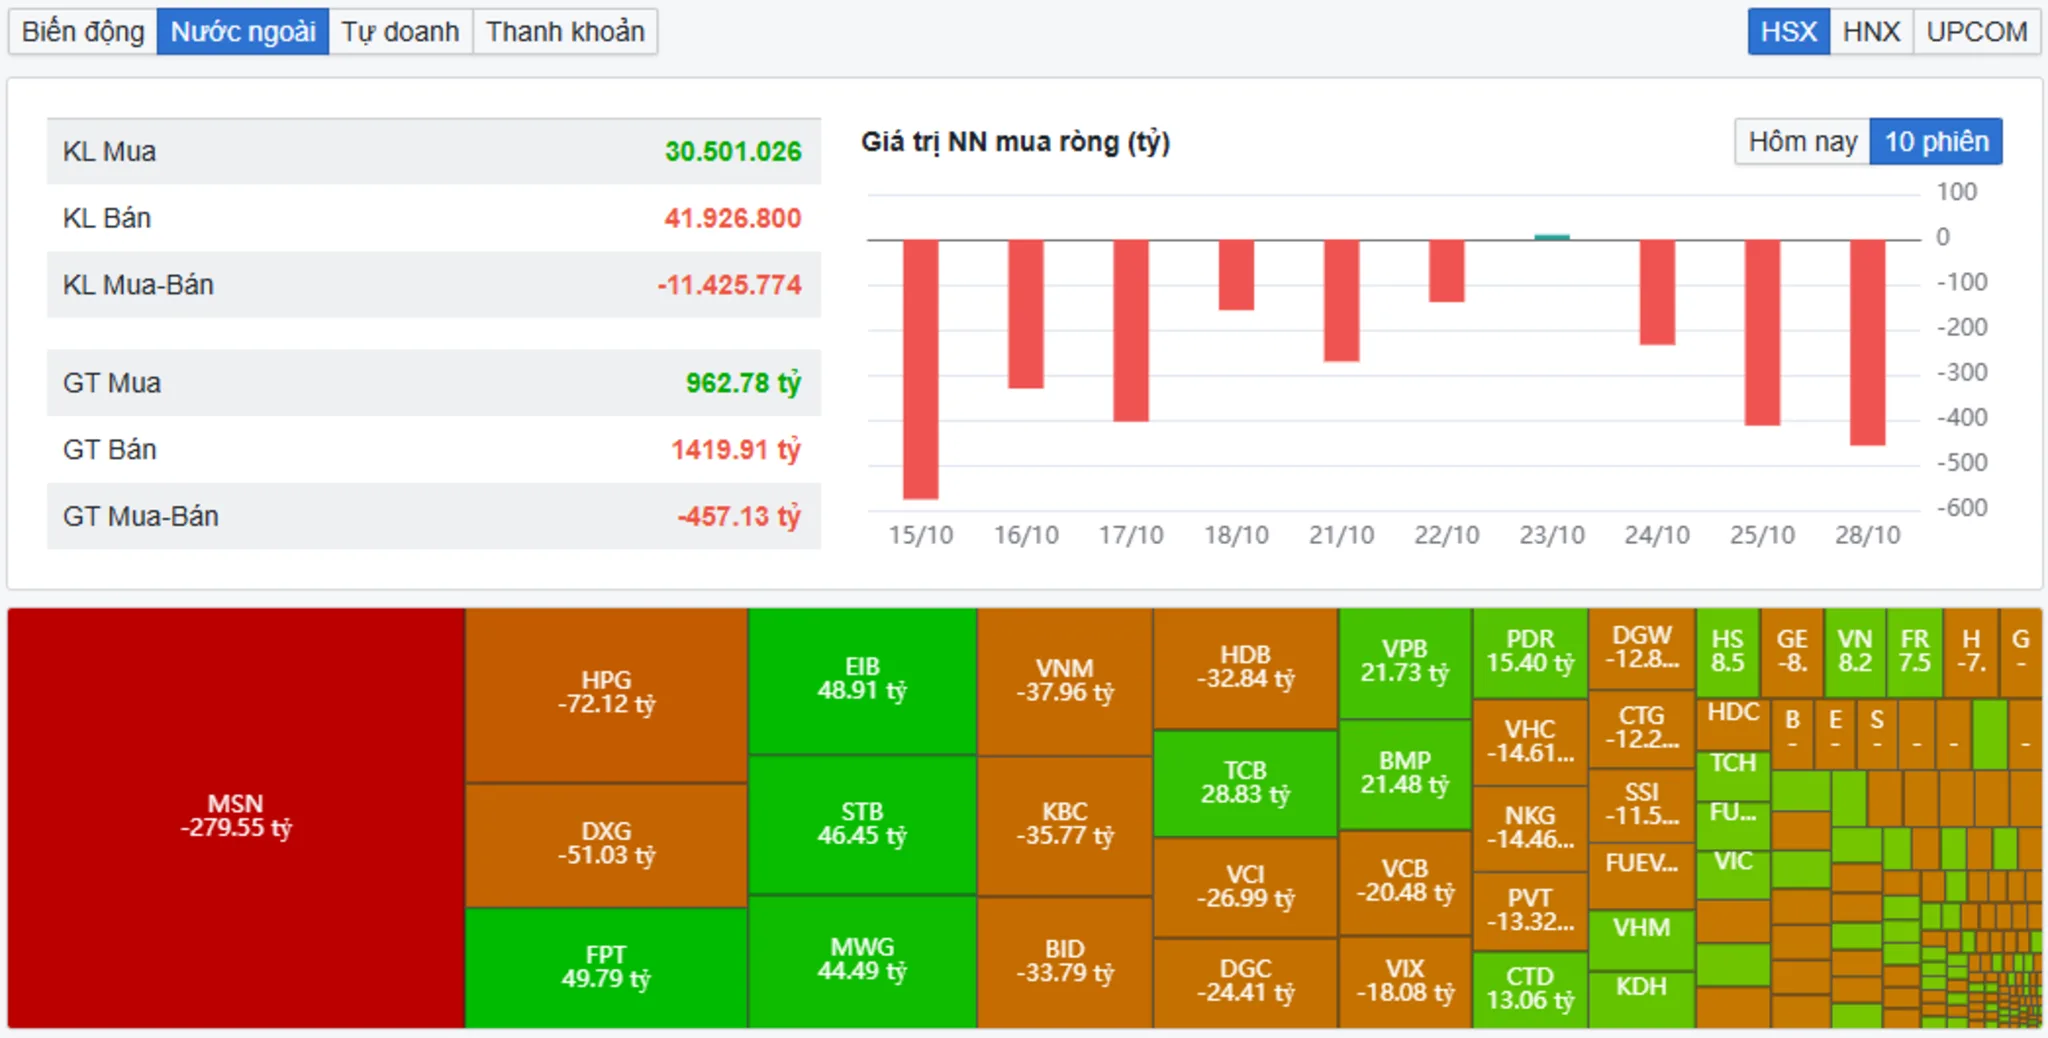Click the 18/10 bar in chart

pos(1236,275)
